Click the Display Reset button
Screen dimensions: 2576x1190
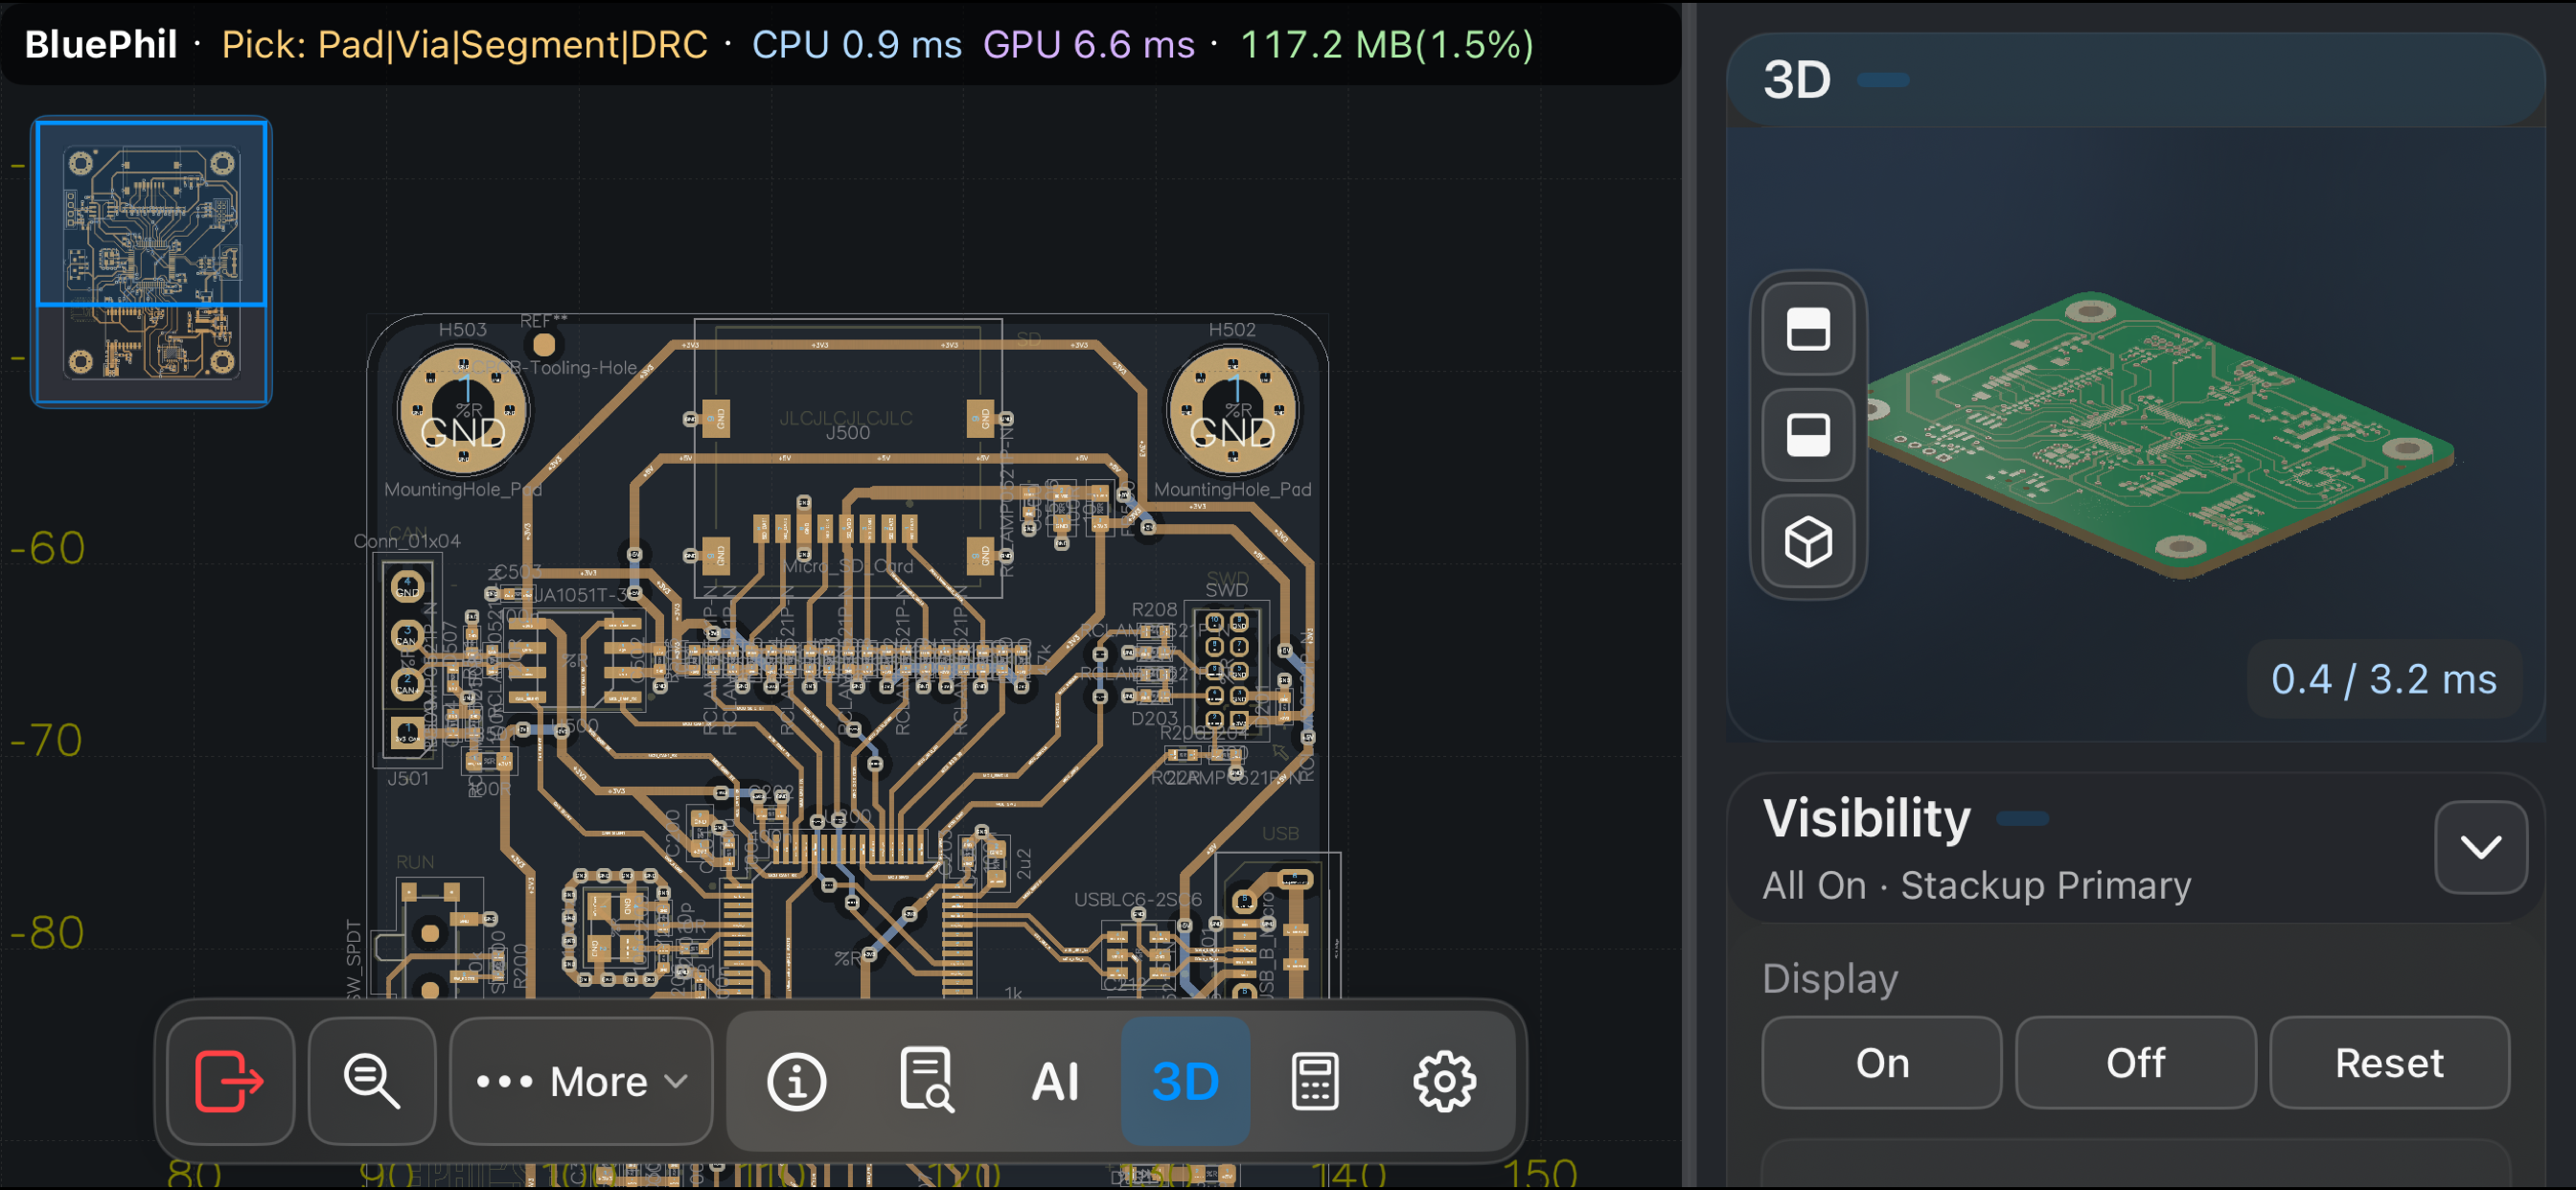pos(2389,1062)
